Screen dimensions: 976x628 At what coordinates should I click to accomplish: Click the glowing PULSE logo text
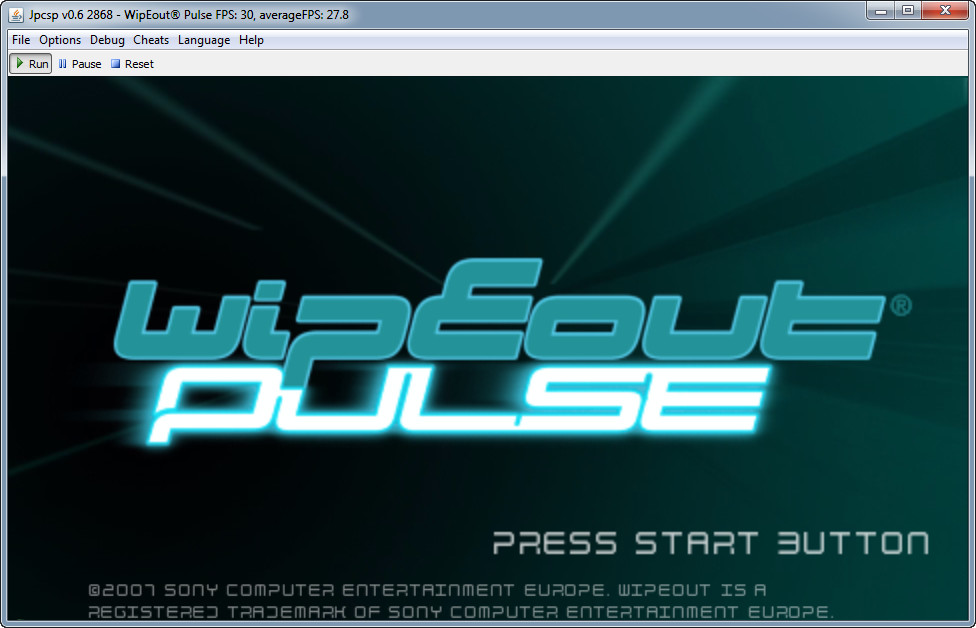(459, 403)
